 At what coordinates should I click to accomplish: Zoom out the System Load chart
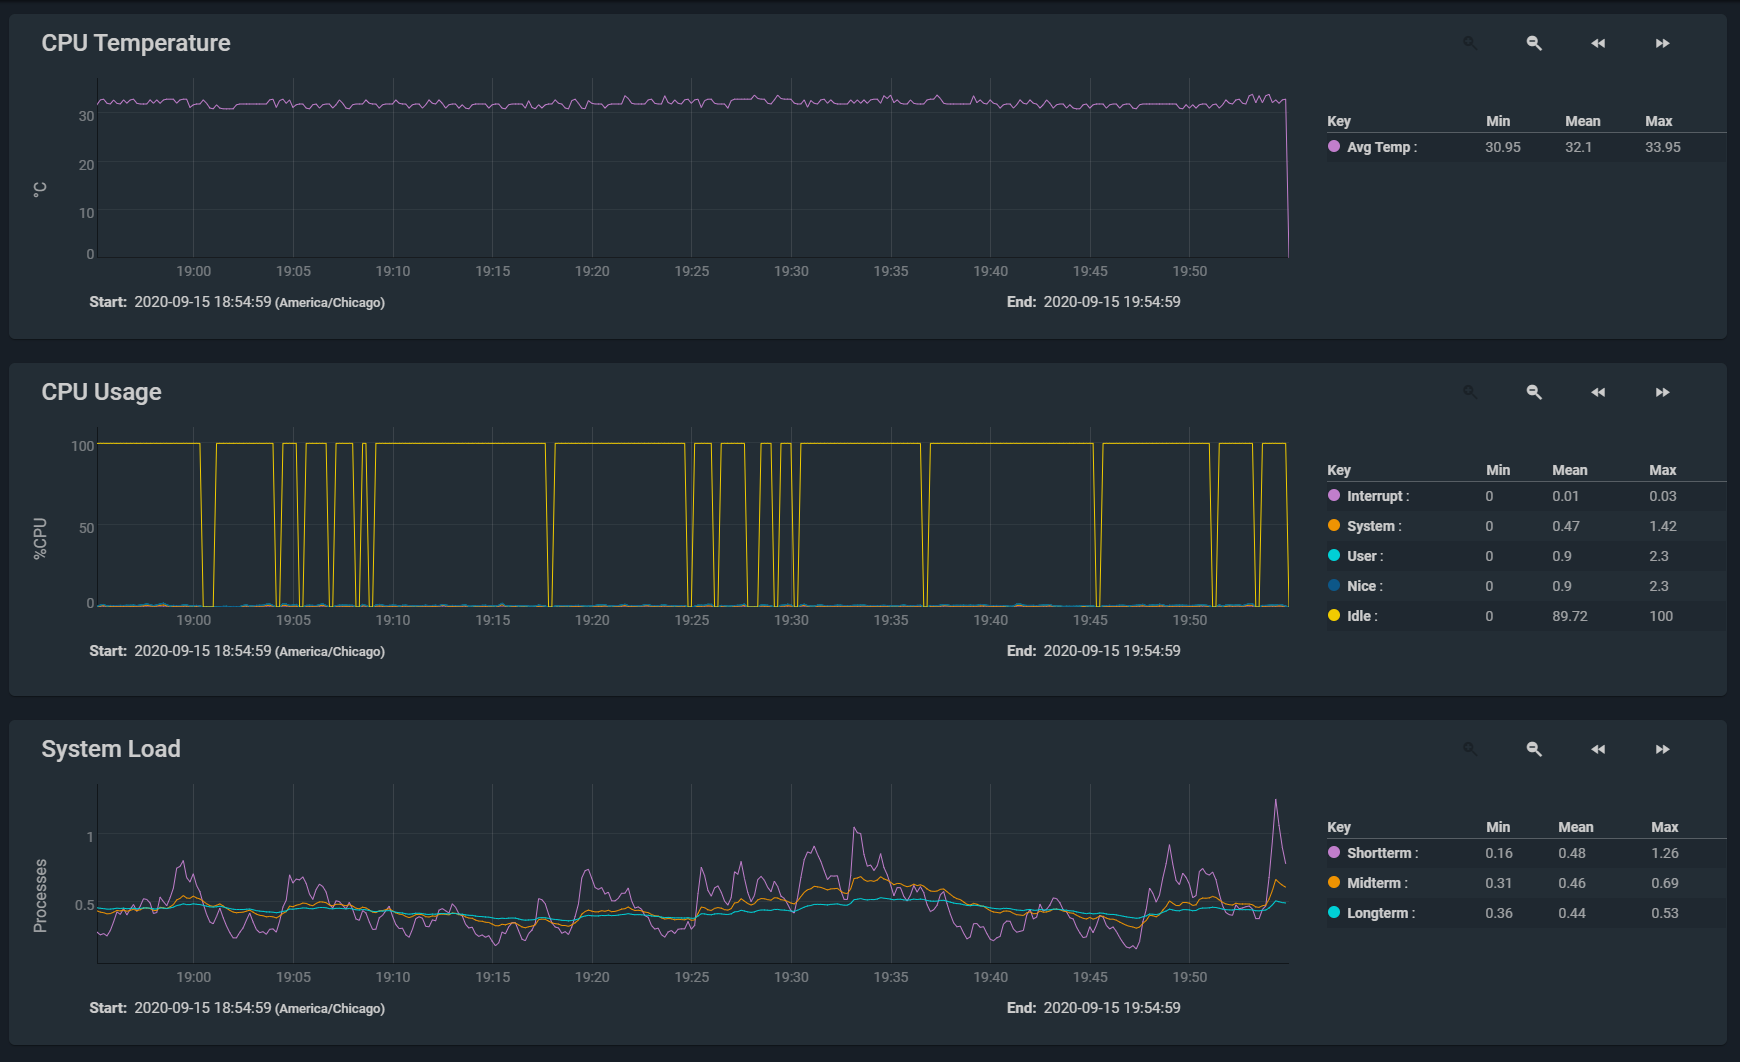tap(1533, 749)
